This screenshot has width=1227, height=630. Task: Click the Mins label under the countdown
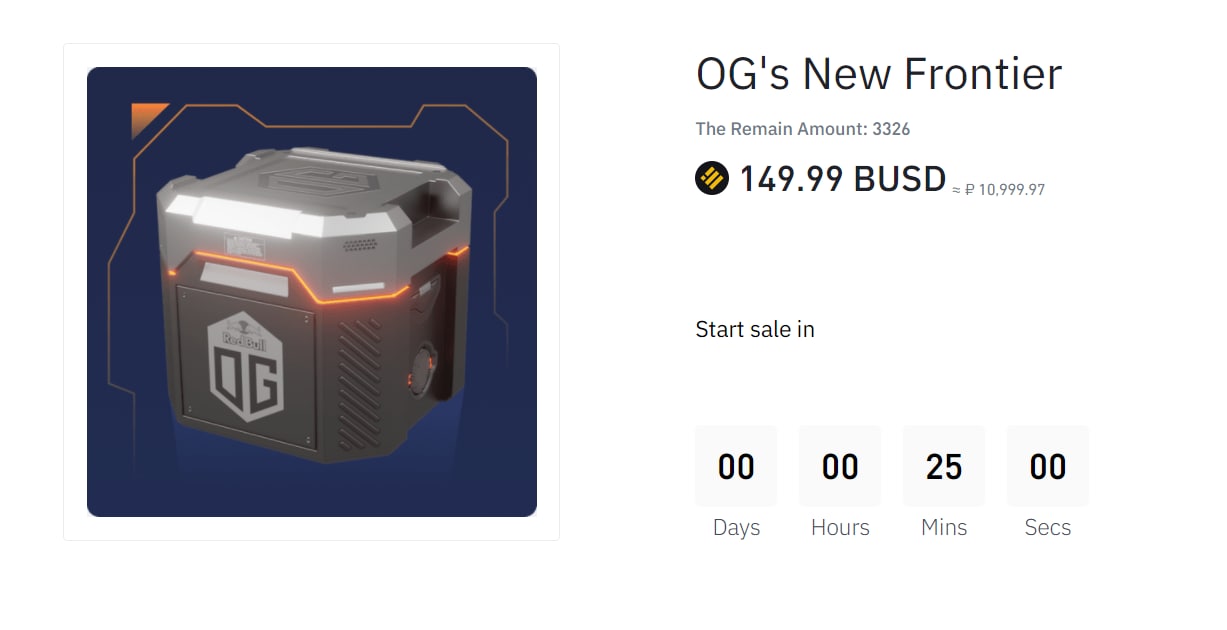(944, 527)
